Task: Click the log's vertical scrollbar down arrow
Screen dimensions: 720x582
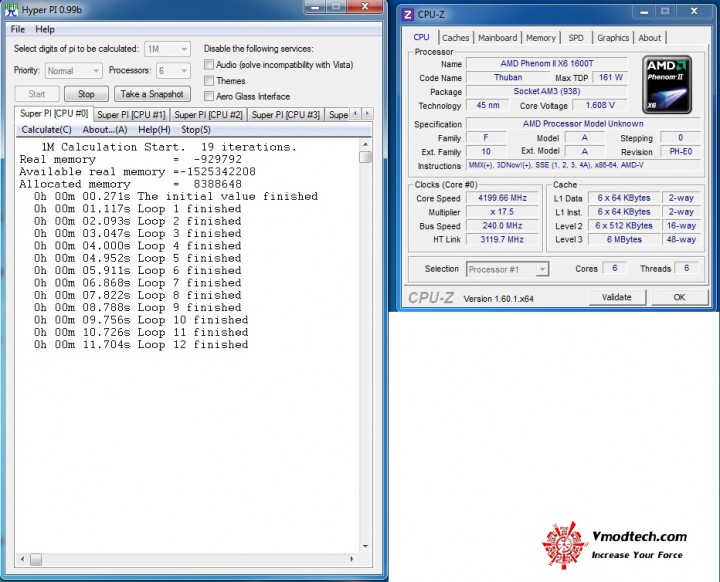Action: click(366, 546)
